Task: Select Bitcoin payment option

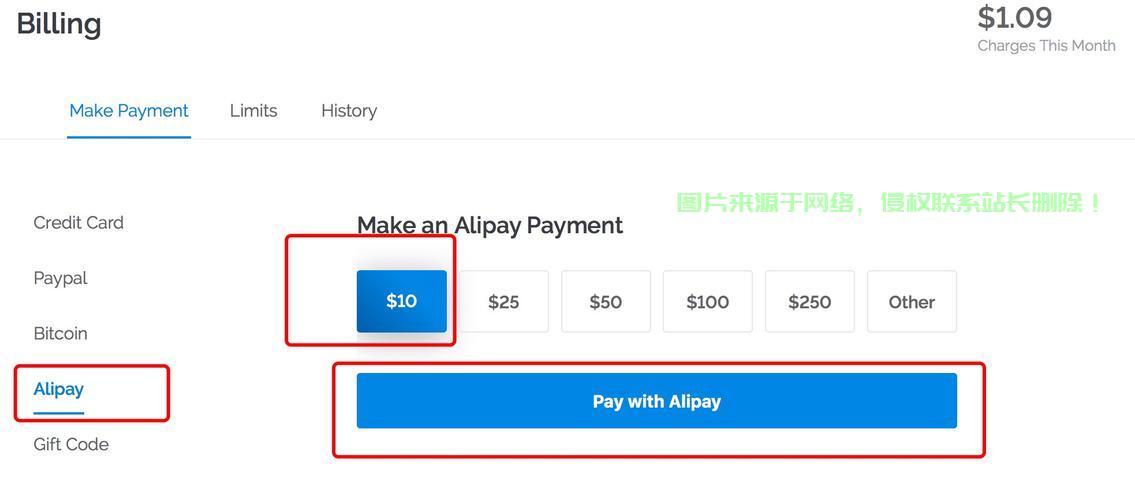Action: [x=60, y=333]
